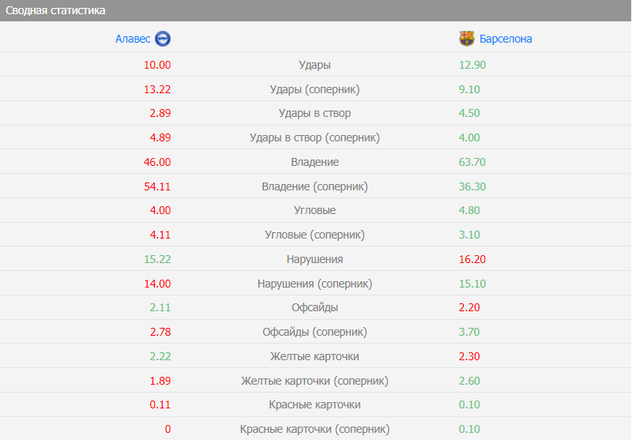This screenshot has width=632, height=440.
Task: Click Alavés's 46.00 possession value
Action: 158,162
